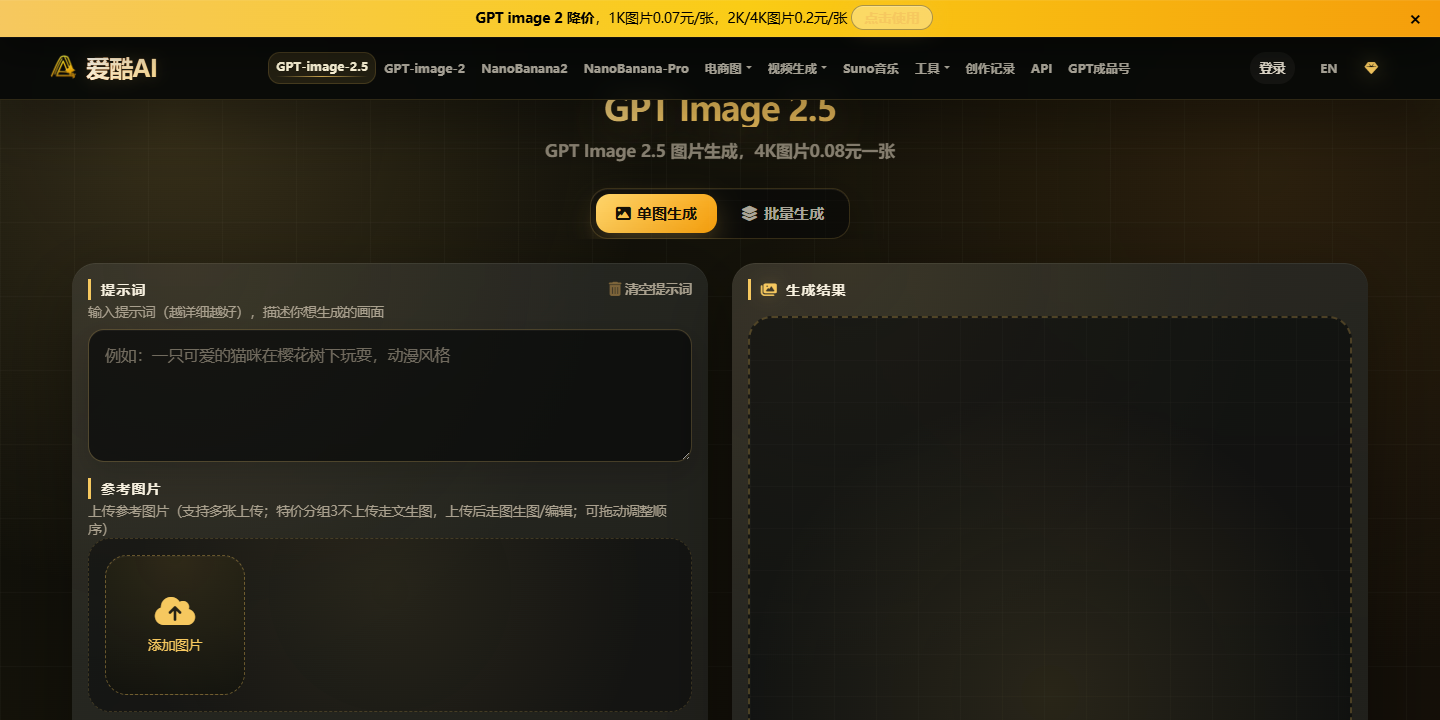The image size is (1440, 720).
Task: Click the 爱酷AI brand name text
Action: point(121,68)
